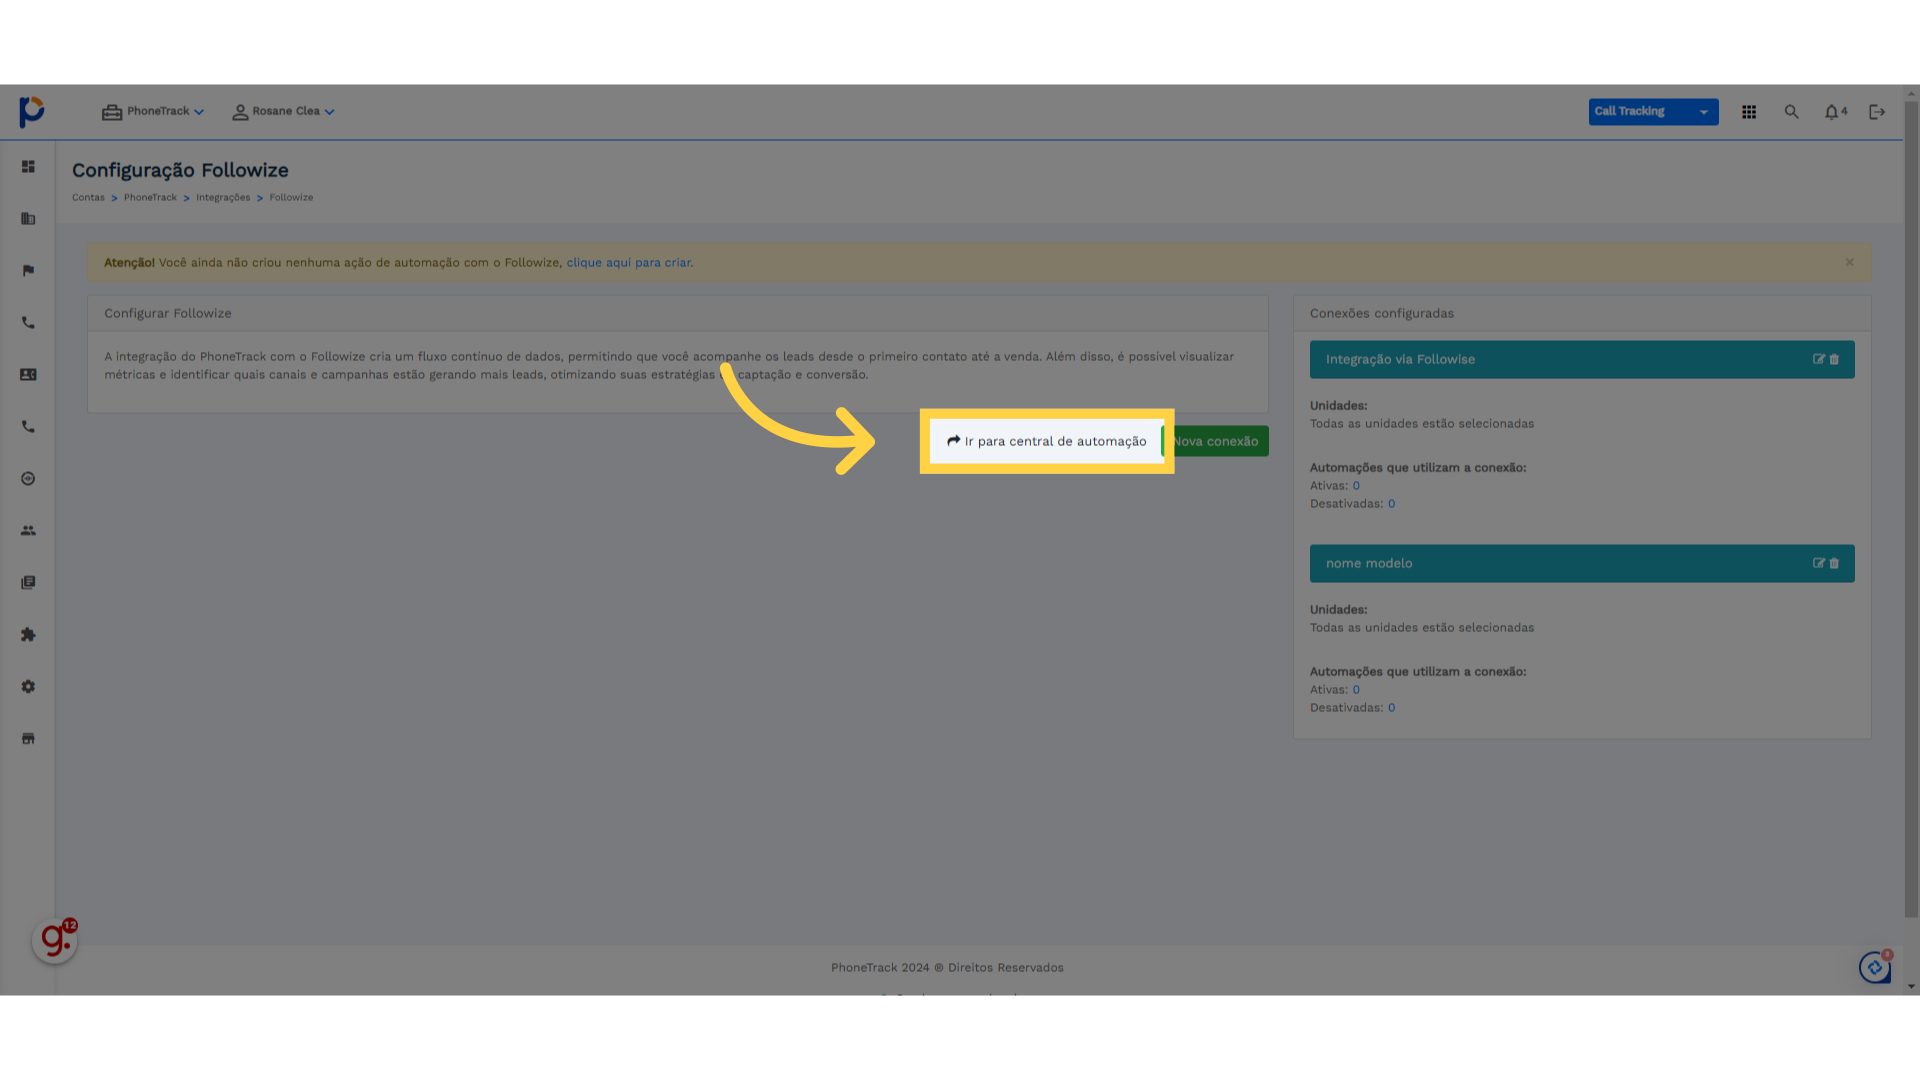Open the red g. widget with badge 12
1920x1080 pixels.
coord(55,940)
